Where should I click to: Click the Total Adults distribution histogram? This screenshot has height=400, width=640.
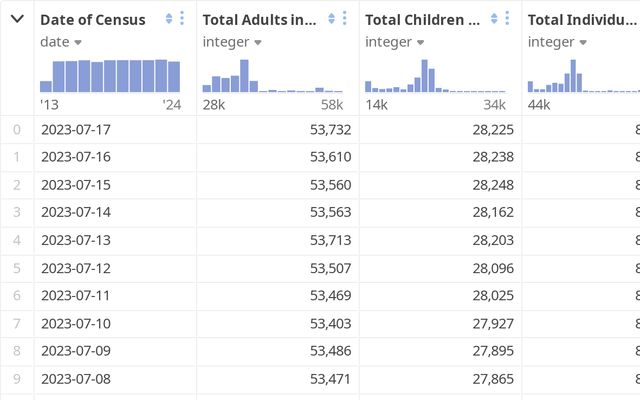[x=272, y=76]
